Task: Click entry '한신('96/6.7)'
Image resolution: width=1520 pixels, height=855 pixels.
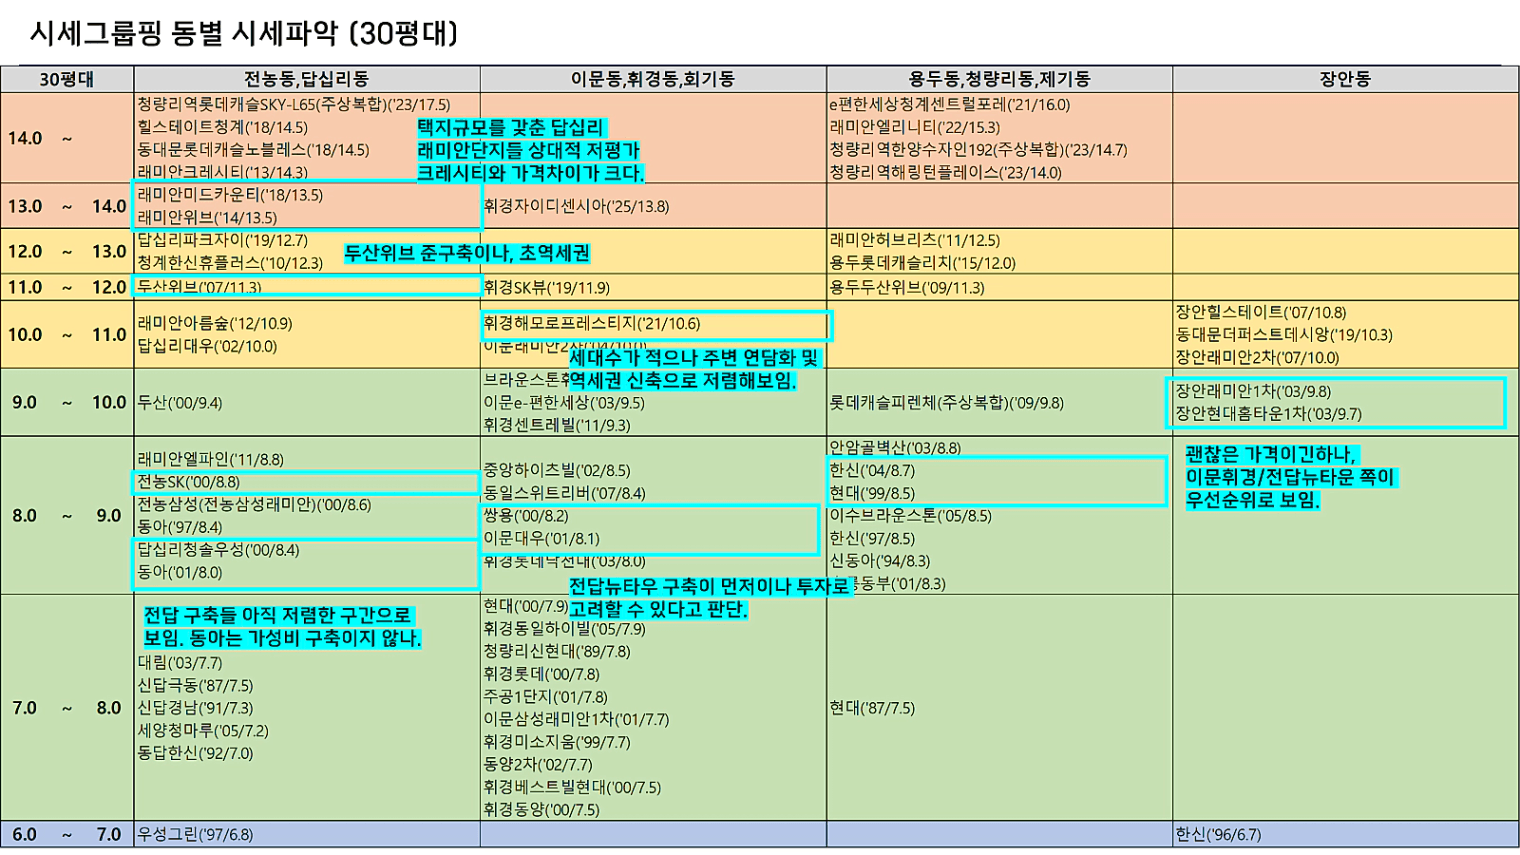Action: pos(1218,834)
